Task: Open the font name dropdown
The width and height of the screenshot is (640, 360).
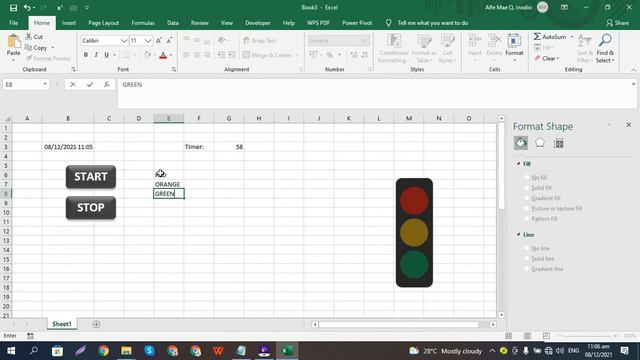Action: [x=124, y=41]
